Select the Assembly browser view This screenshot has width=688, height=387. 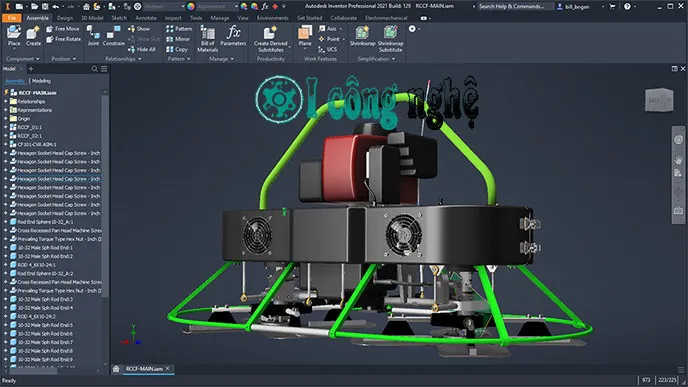coord(15,81)
